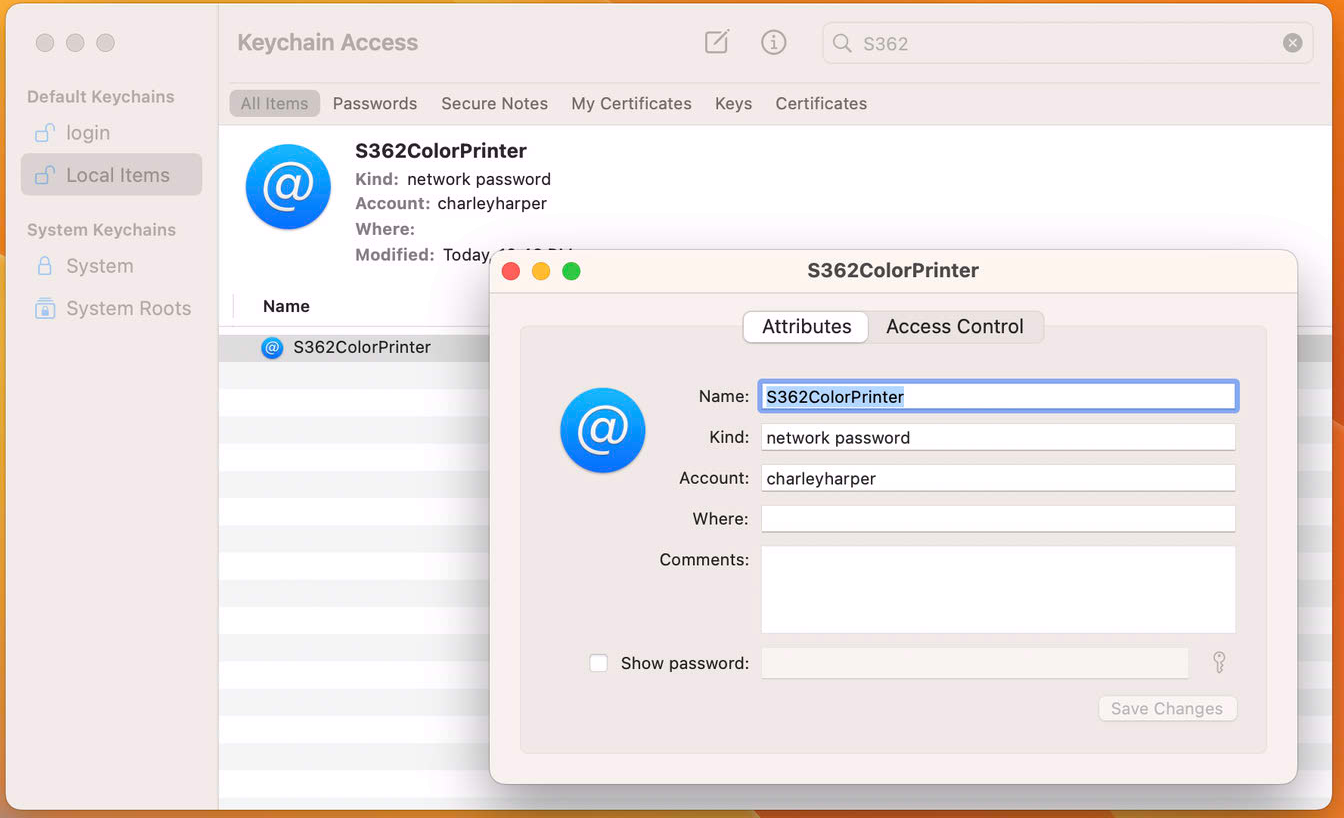Click the lock icon beside System

[x=44, y=266]
